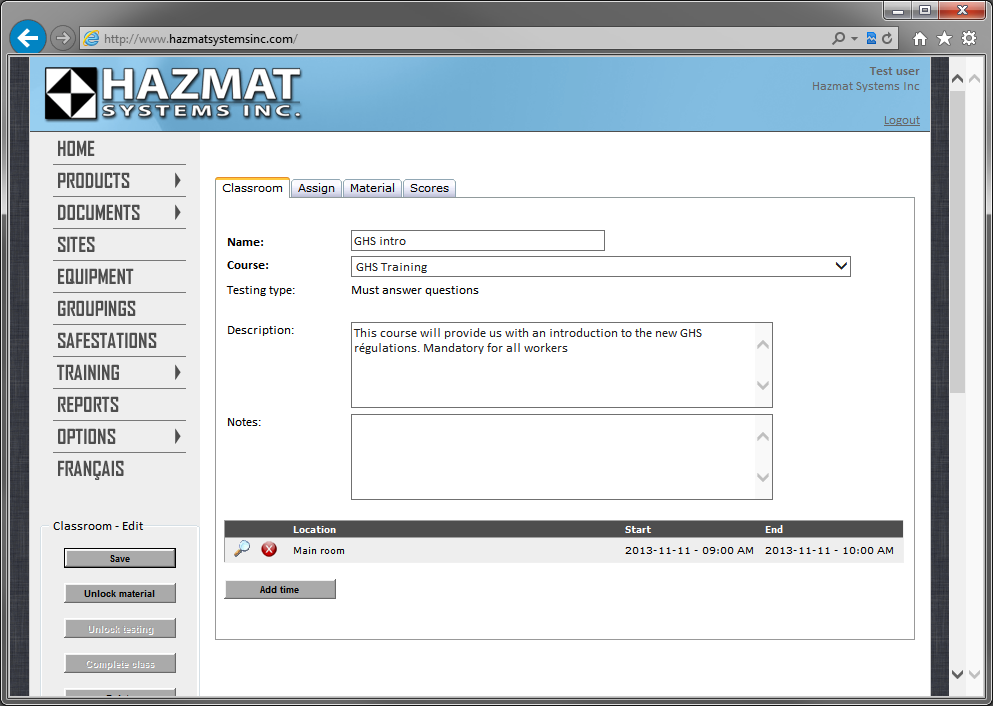Viewport: 993px width, 706px height.
Task: Refresh page using address bar reload icon
Action: (x=886, y=39)
